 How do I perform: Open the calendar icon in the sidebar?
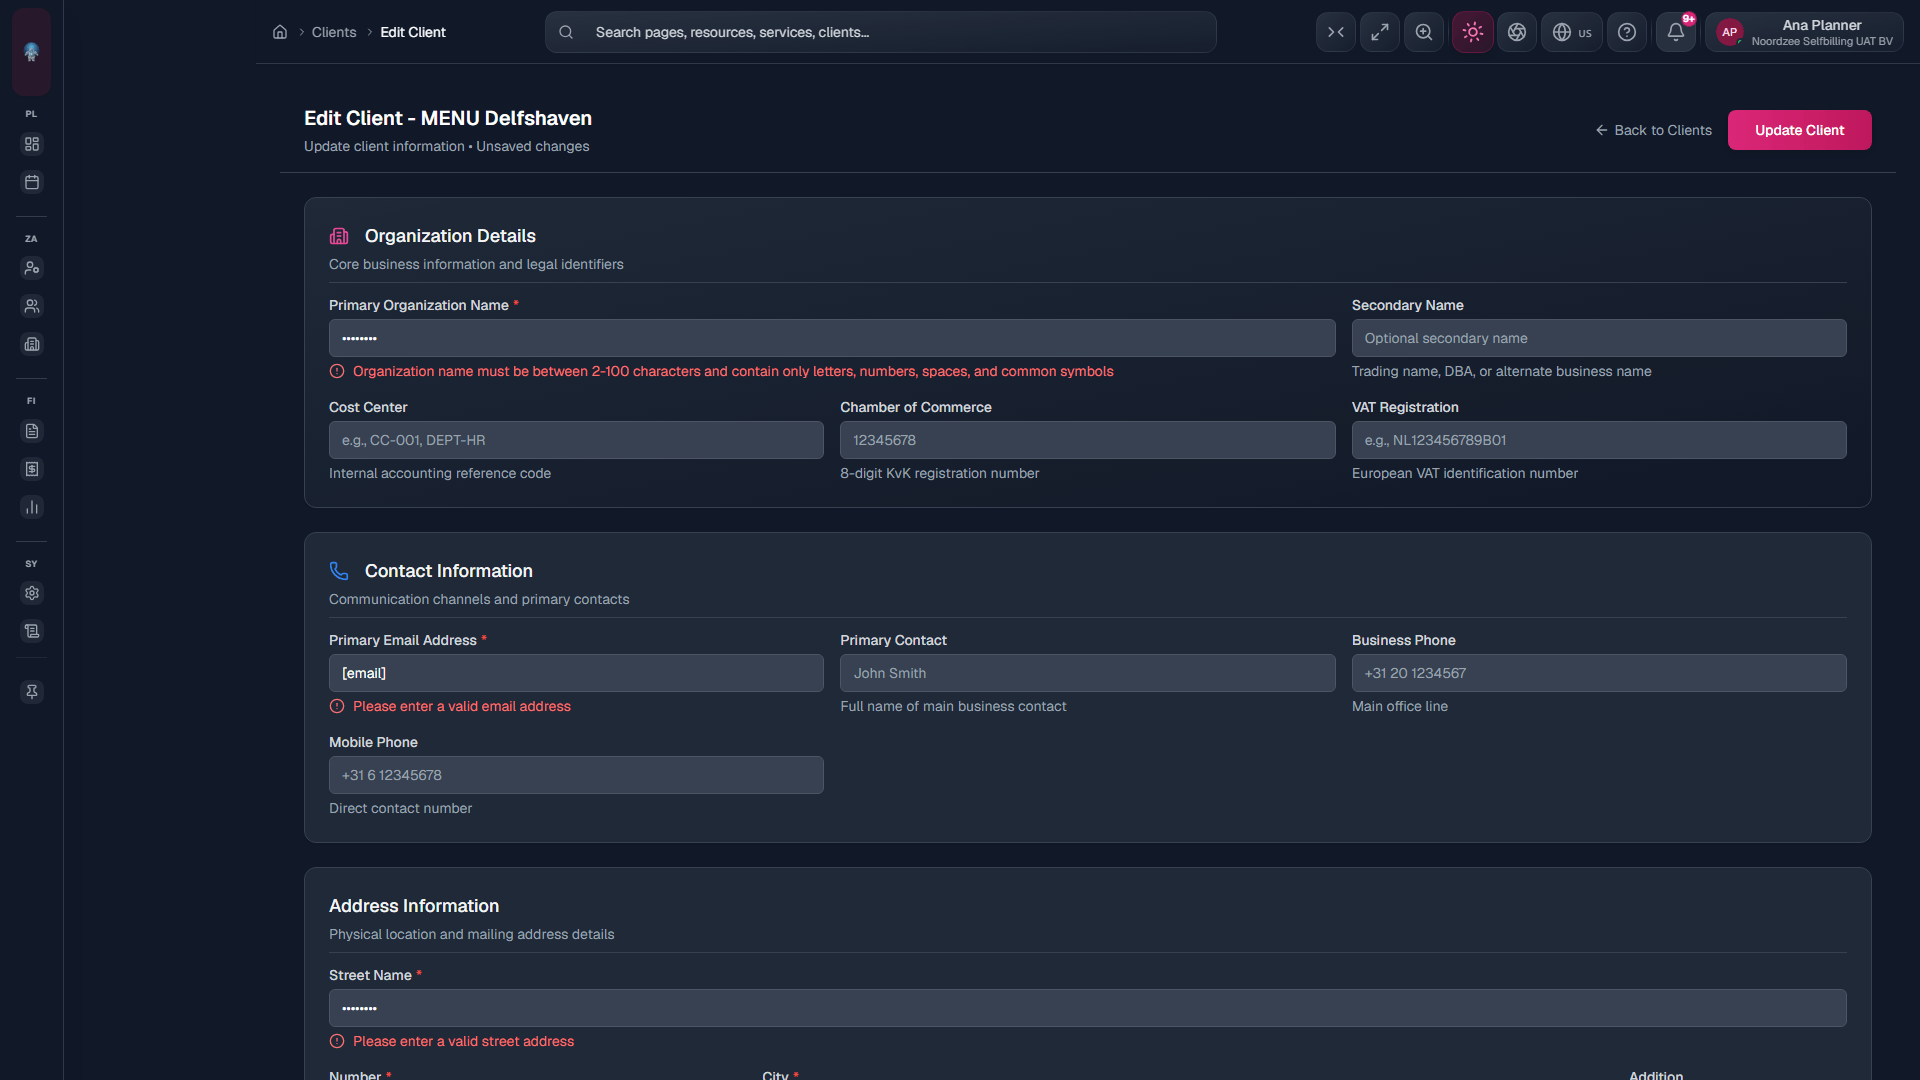coord(32,182)
